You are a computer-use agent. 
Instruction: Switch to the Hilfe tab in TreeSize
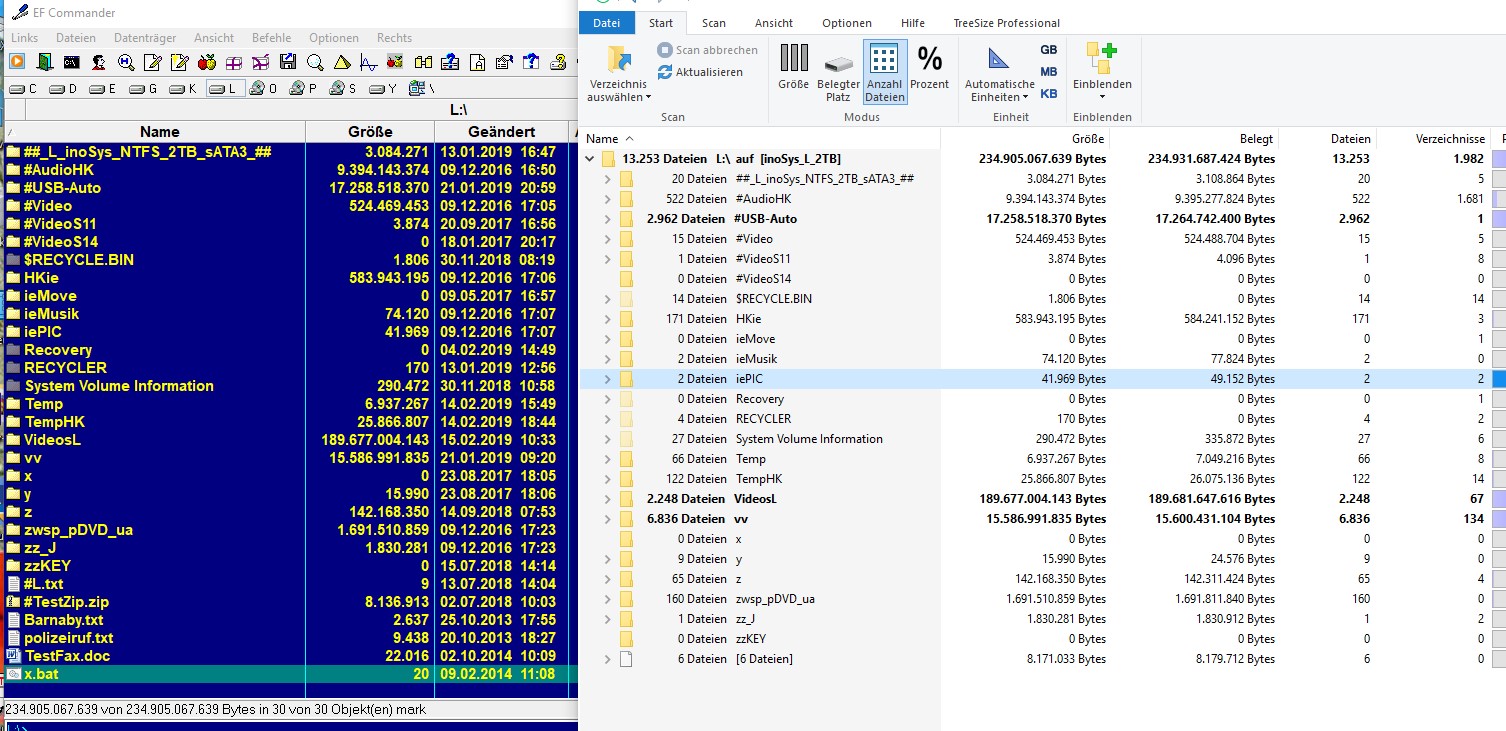pos(911,23)
